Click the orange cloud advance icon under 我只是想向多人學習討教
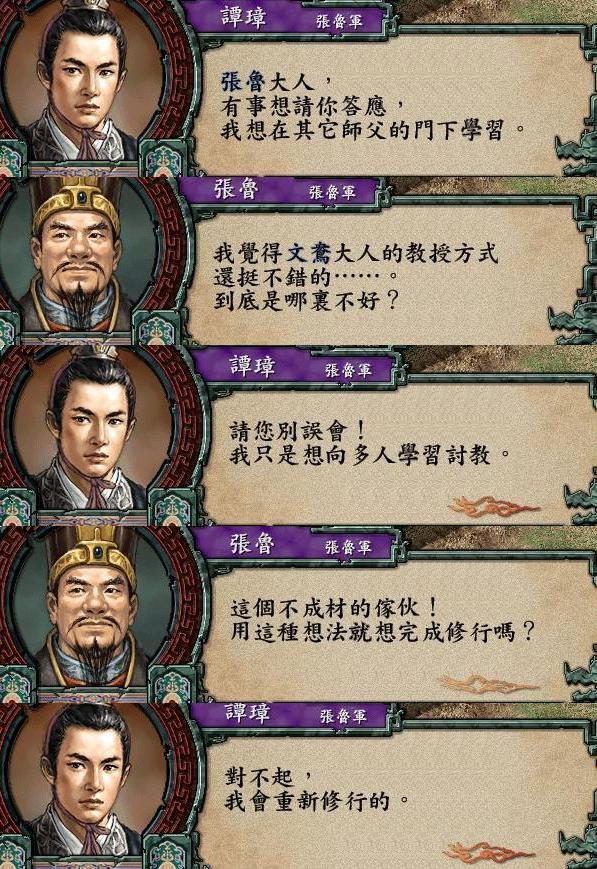 click(493, 507)
